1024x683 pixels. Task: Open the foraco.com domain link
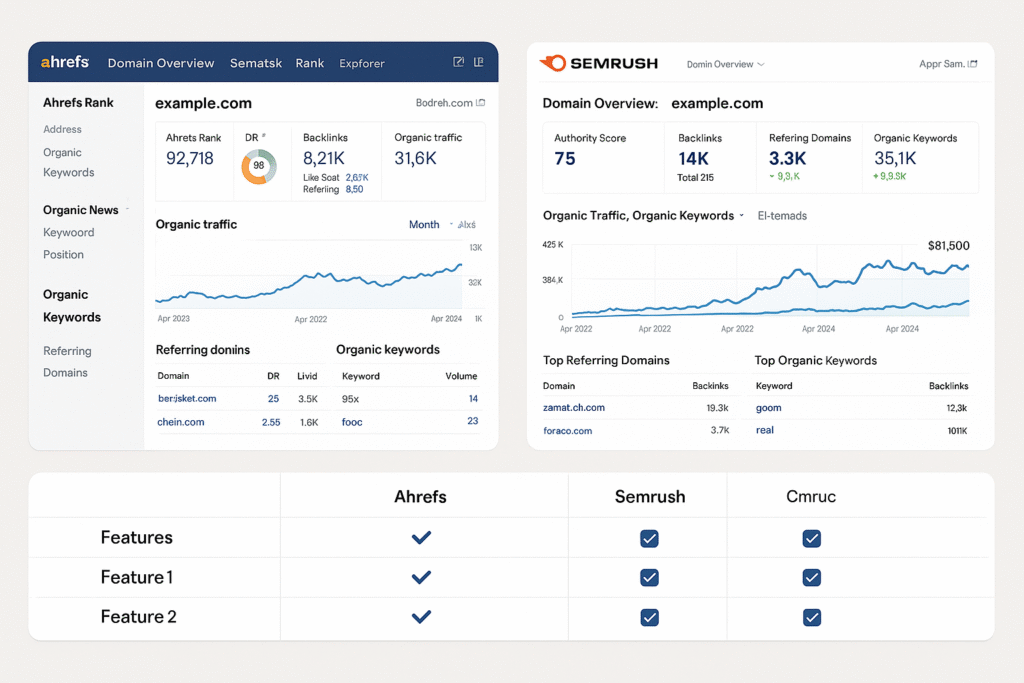pyautogui.click(x=568, y=431)
